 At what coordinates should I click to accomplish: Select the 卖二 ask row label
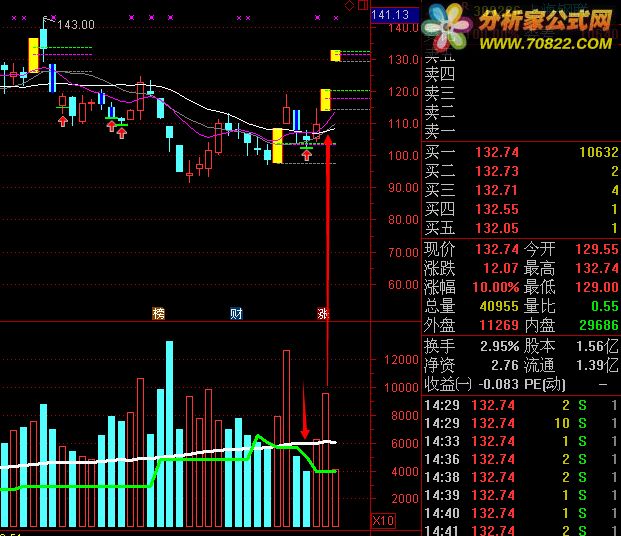(x=440, y=113)
